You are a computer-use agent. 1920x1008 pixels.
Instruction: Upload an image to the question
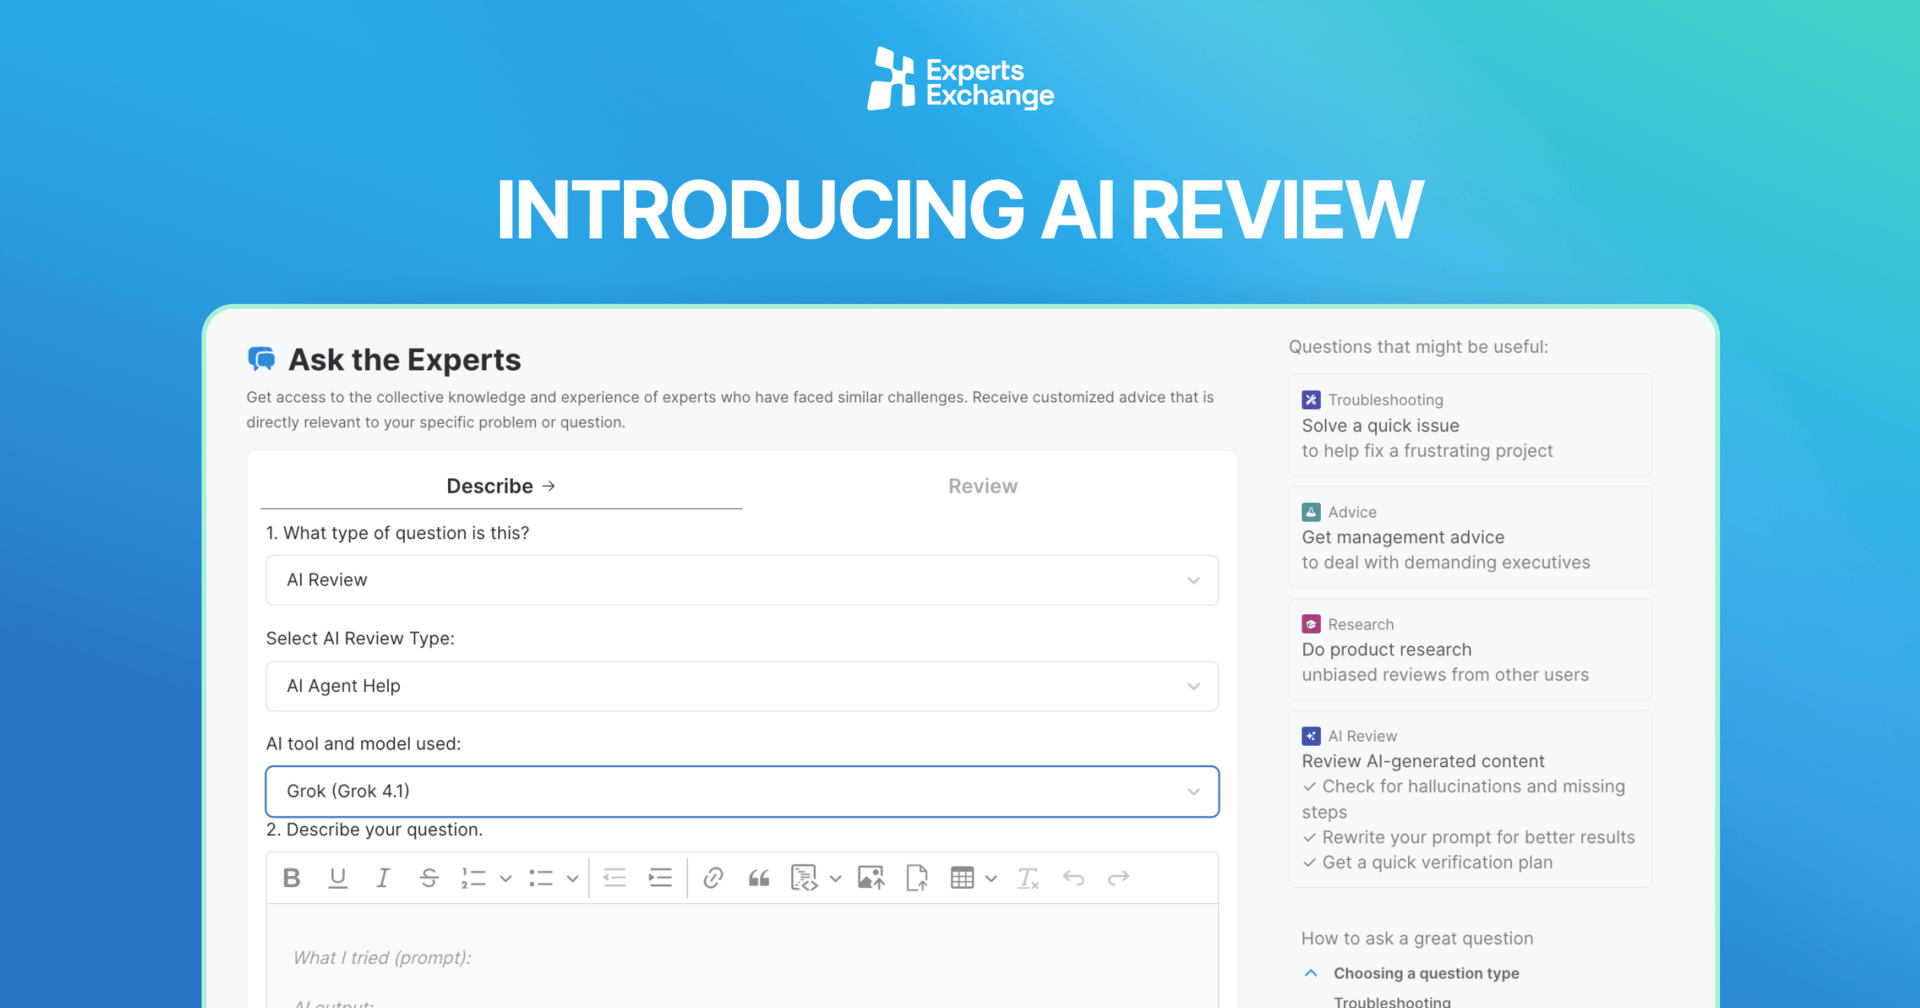coord(871,878)
